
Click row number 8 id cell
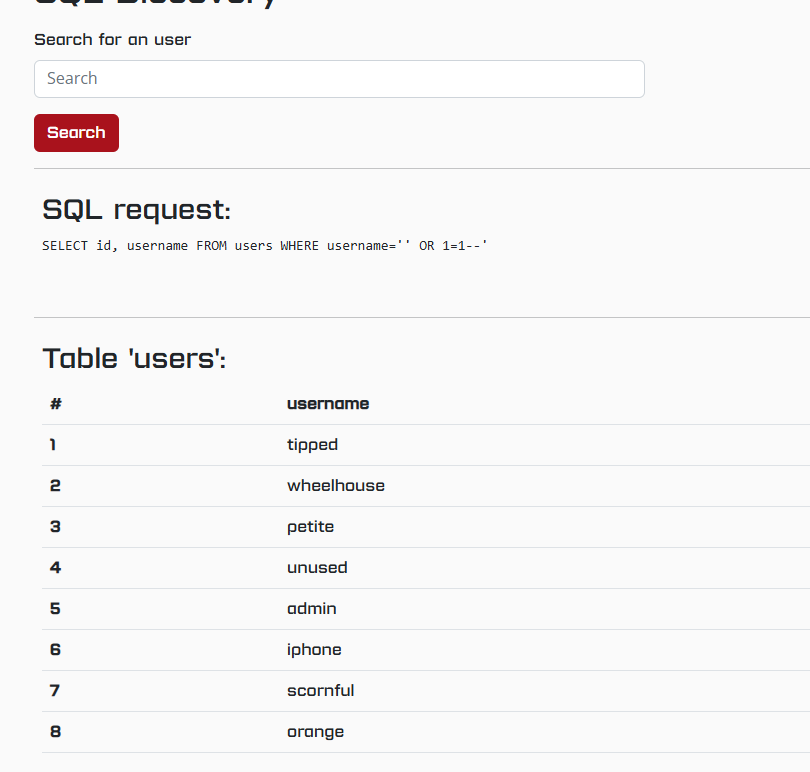(55, 732)
